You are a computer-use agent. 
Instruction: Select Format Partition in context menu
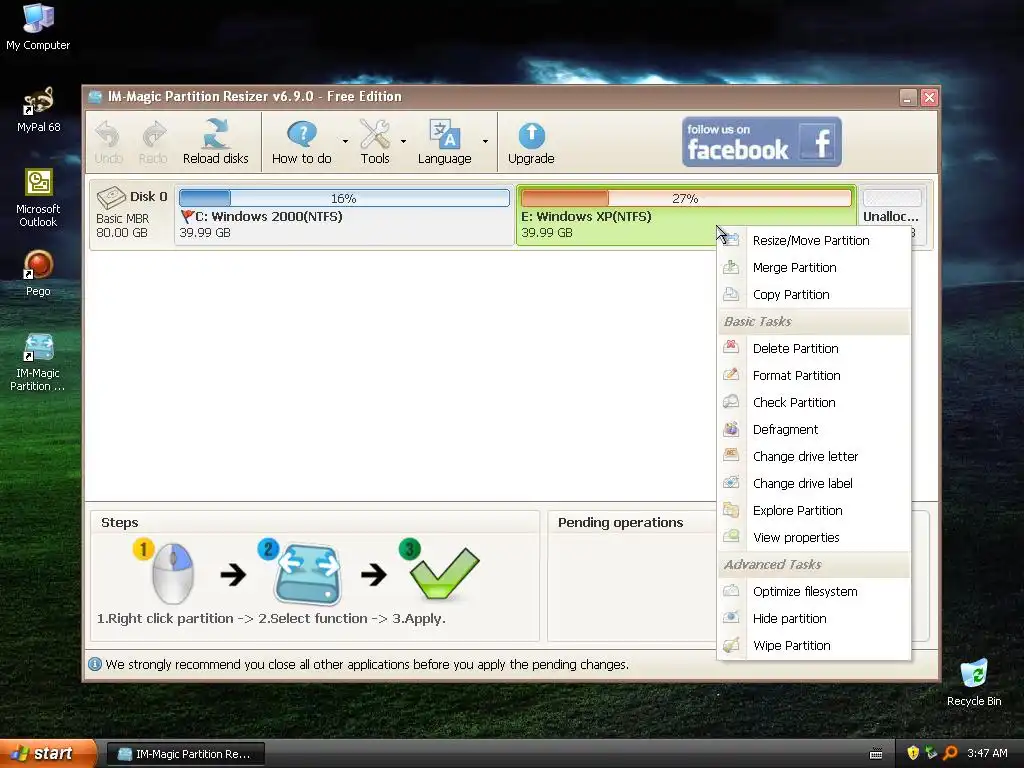click(x=814, y=376)
